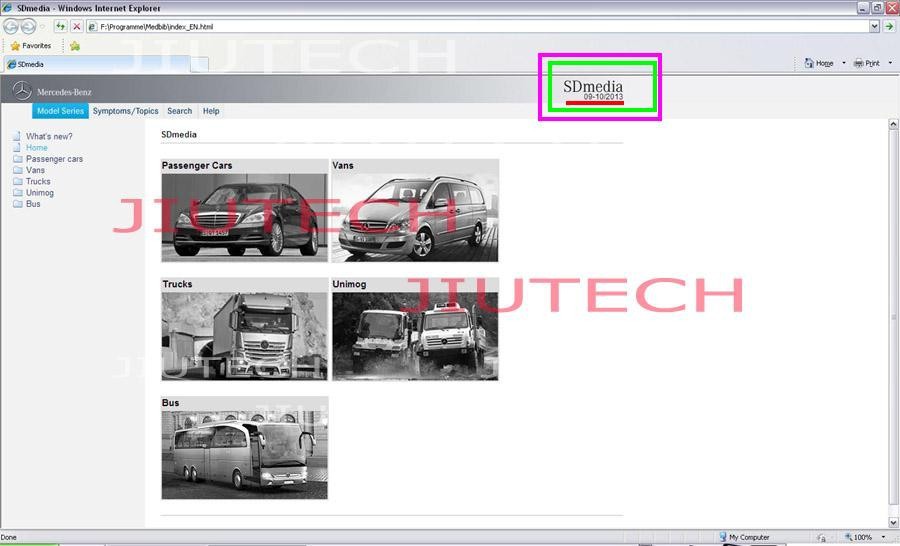Image resolution: width=900 pixels, height=546 pixels.
Task: Click the Unimog heading label
Action: 349,284
